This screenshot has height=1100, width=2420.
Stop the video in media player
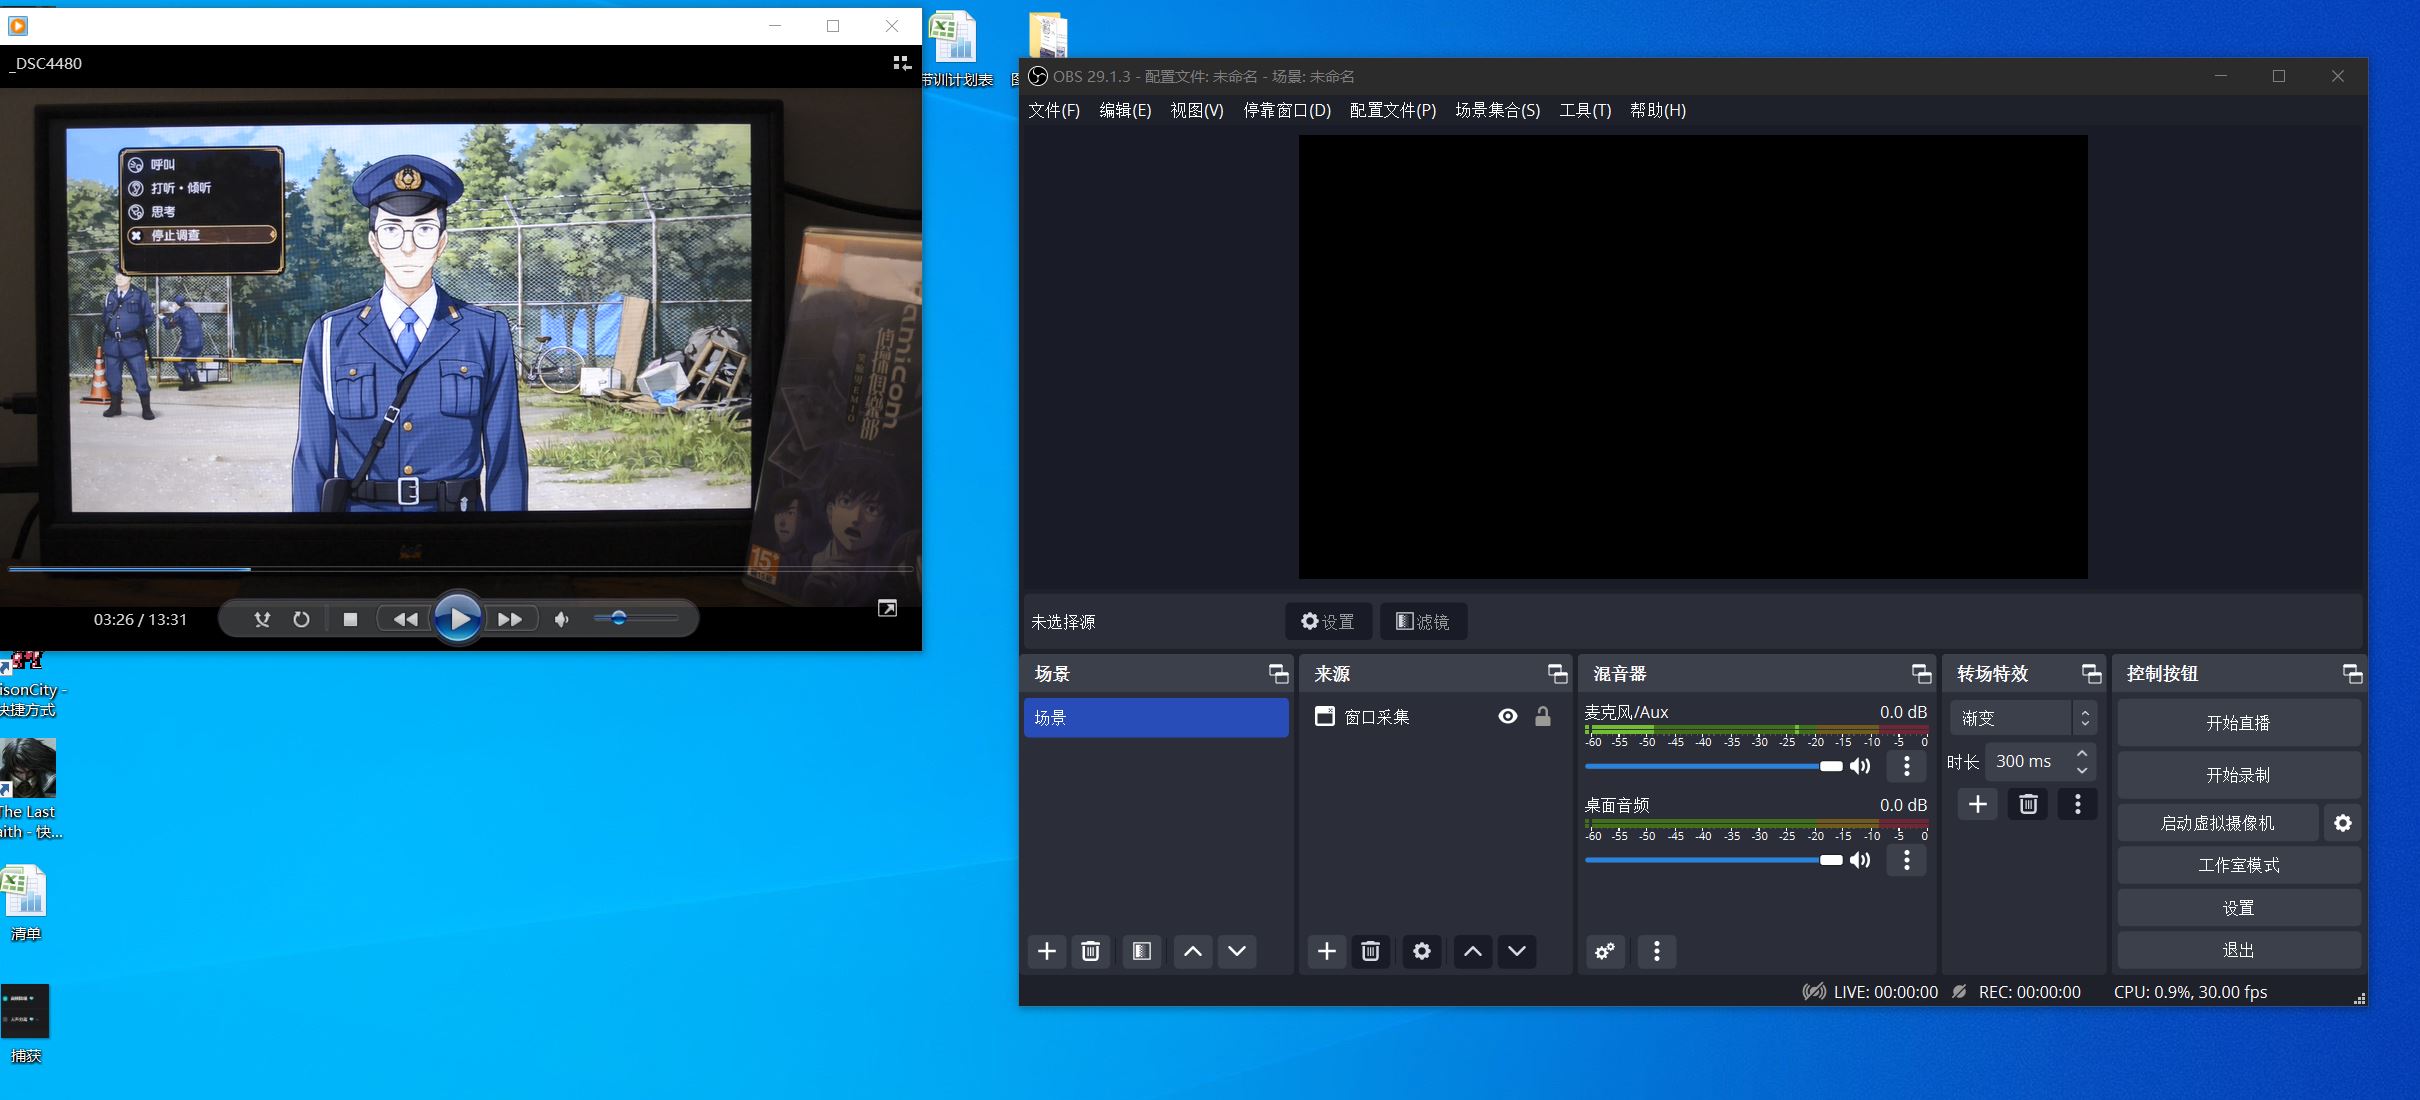pos(350,619)
